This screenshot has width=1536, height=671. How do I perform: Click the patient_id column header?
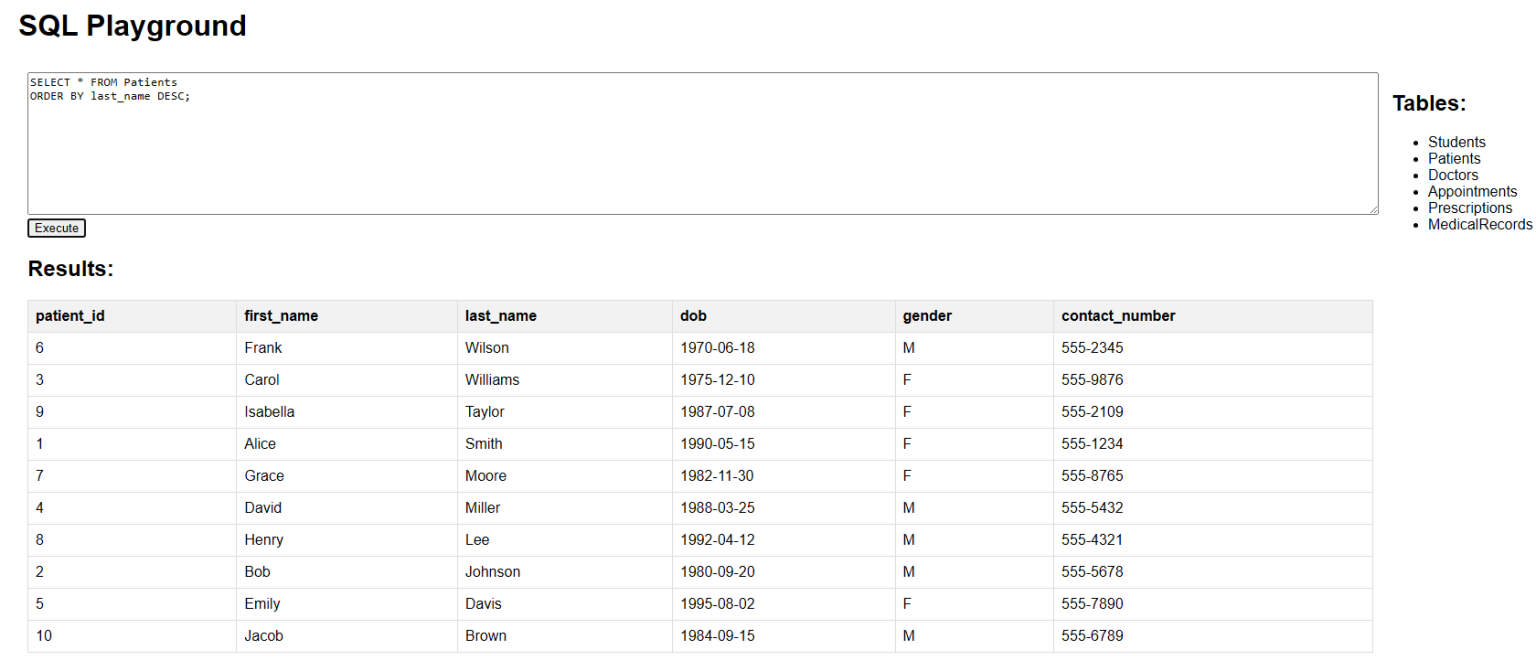click(x=70, y=316)
